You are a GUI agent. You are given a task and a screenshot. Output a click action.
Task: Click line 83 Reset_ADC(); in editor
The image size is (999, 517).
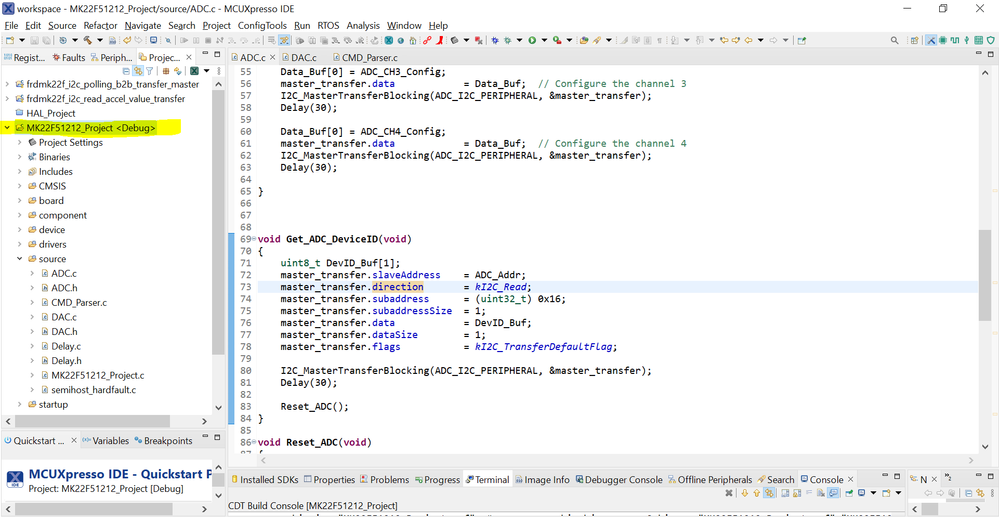click(x=313, y=406)
